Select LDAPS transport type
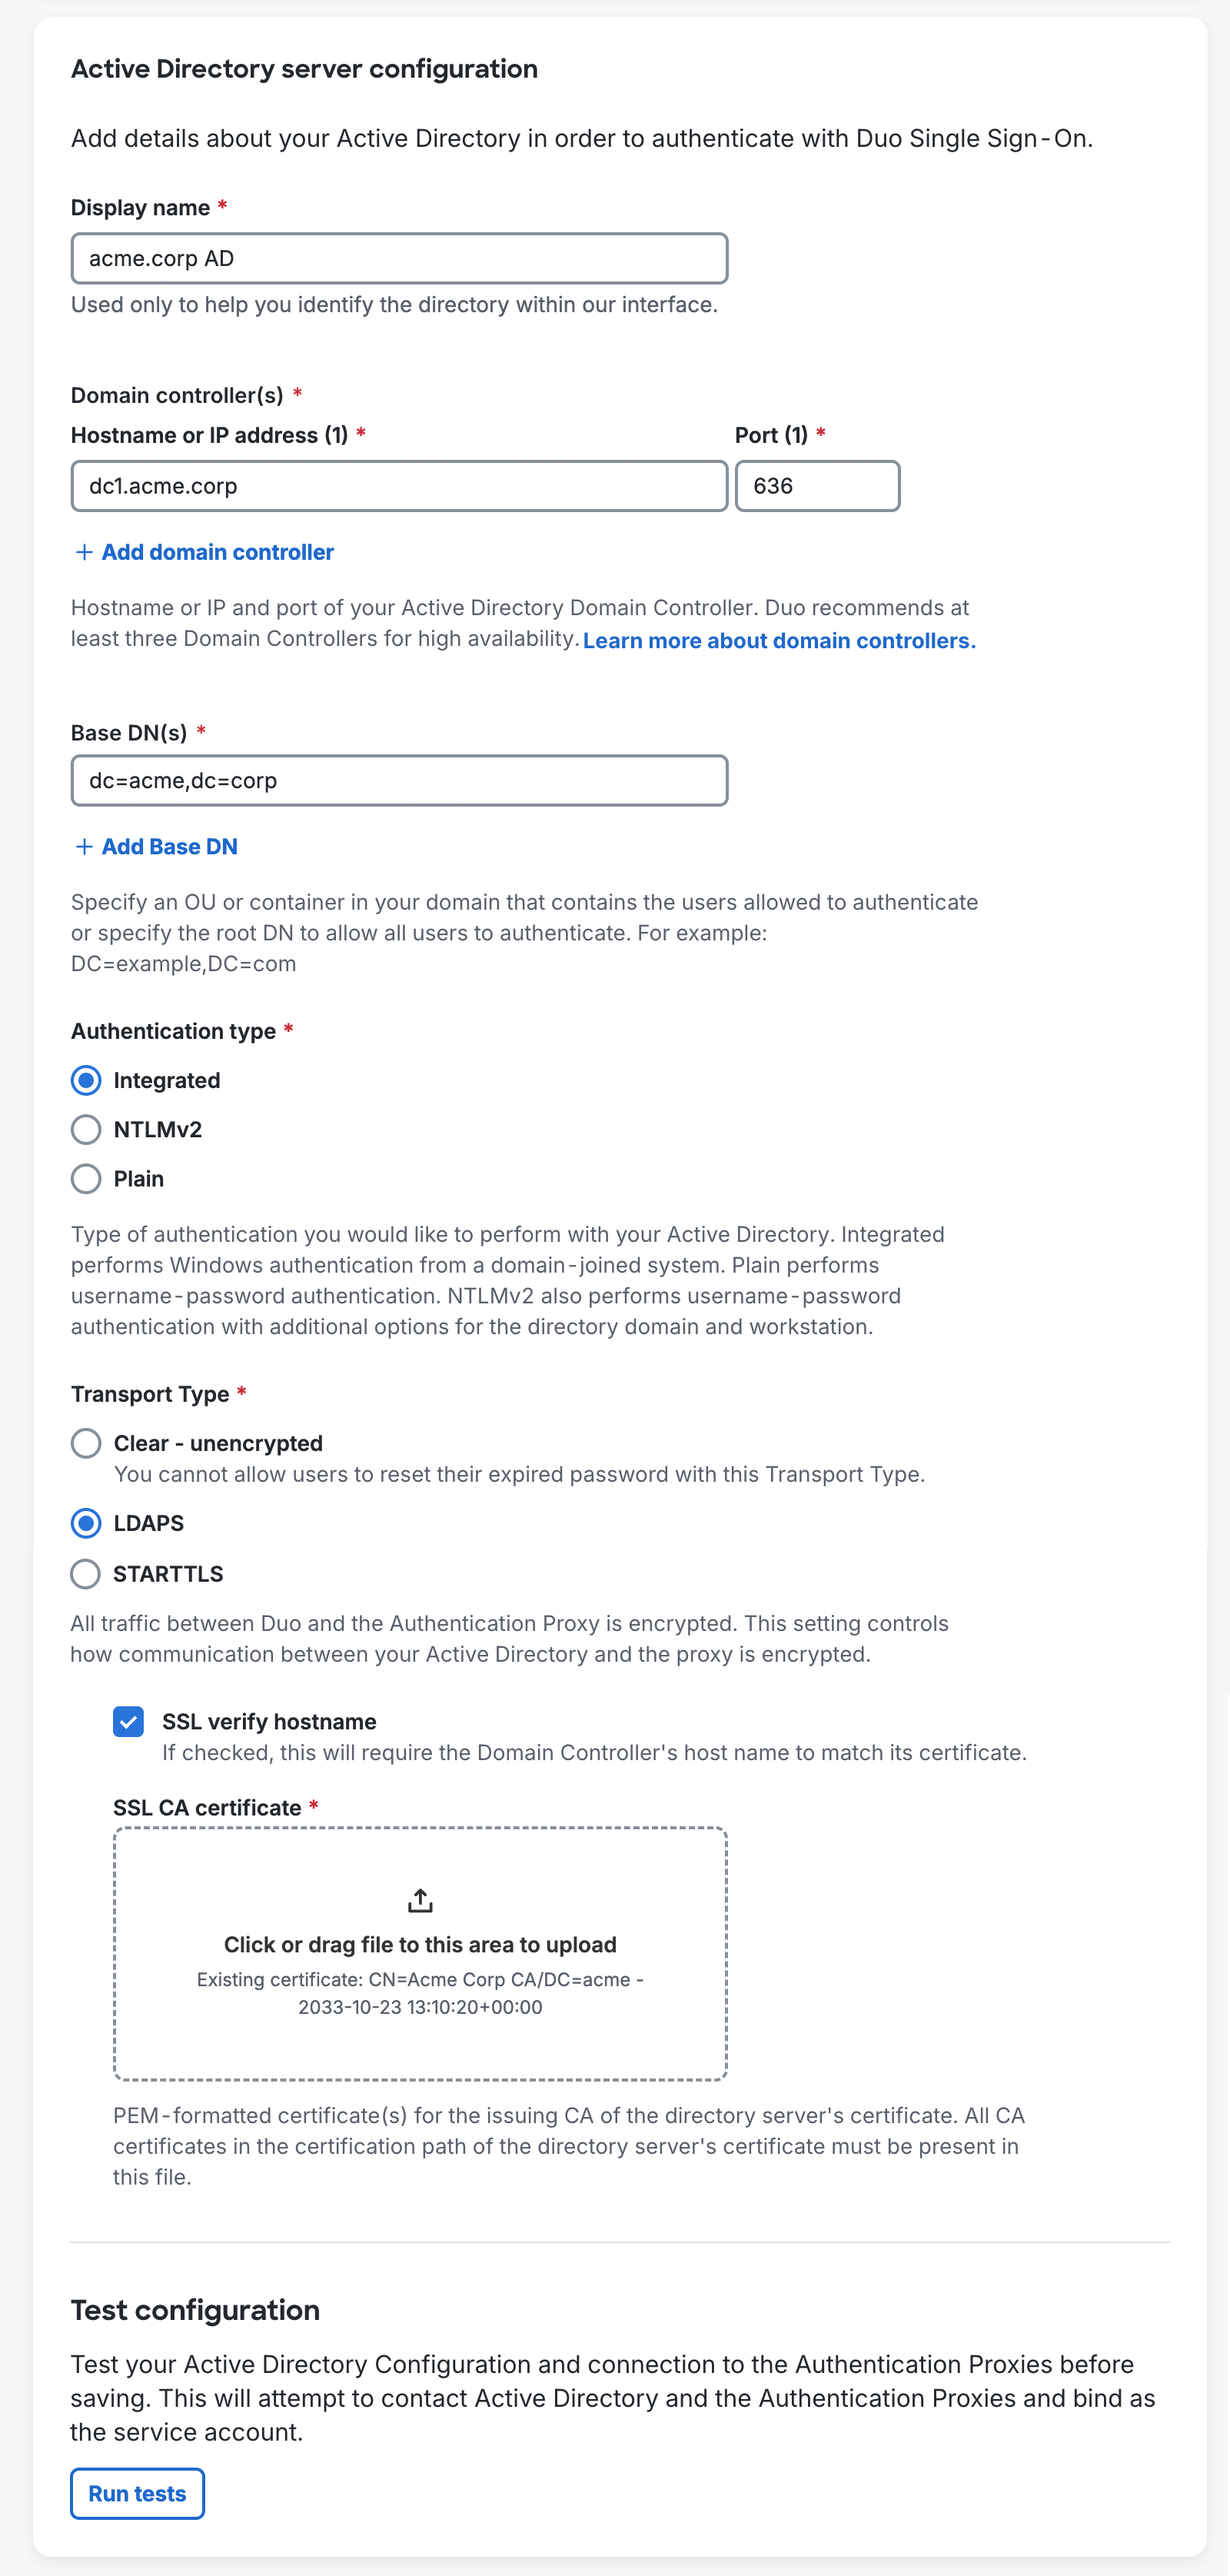1230x2576 pixels. pos(86,1523)
